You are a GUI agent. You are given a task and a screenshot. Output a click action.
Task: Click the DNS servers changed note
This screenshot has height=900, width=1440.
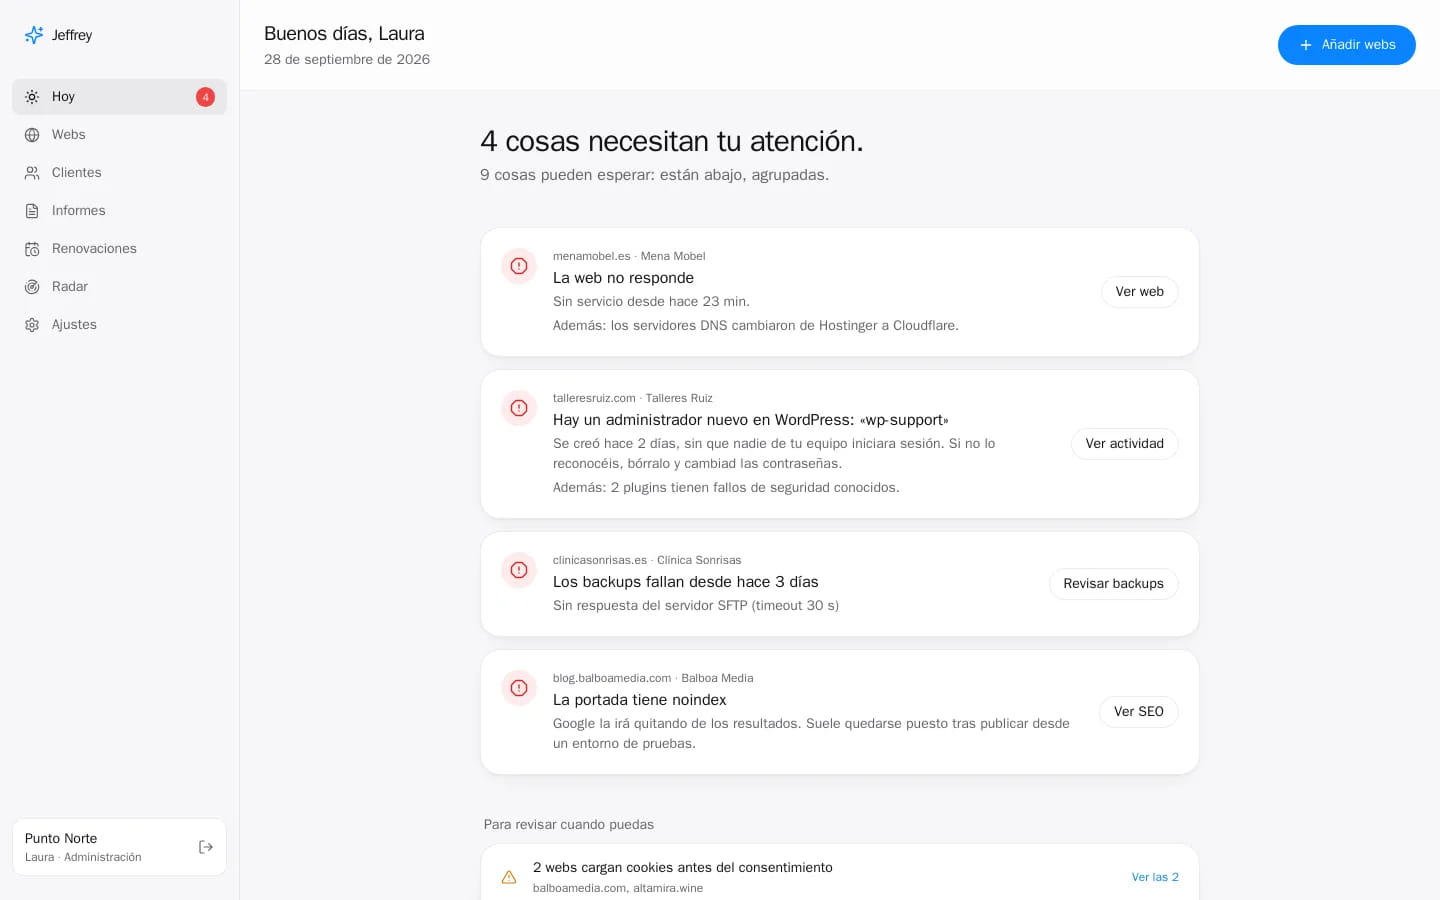tap(756, 326)
